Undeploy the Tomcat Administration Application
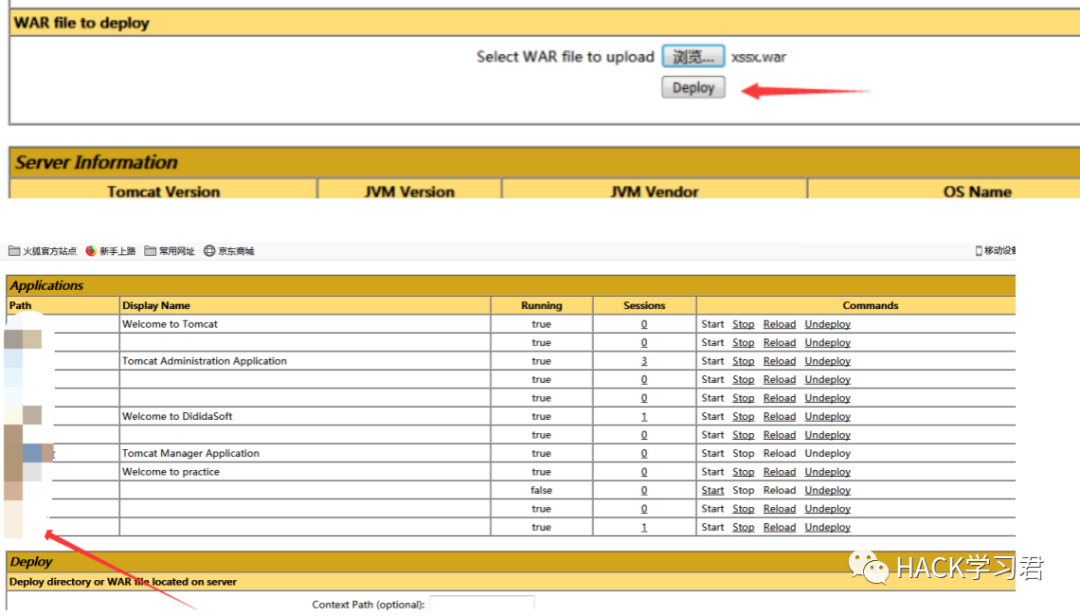Image resolution: width=1080 pixels, height=616 pixels. click(827, 361)
